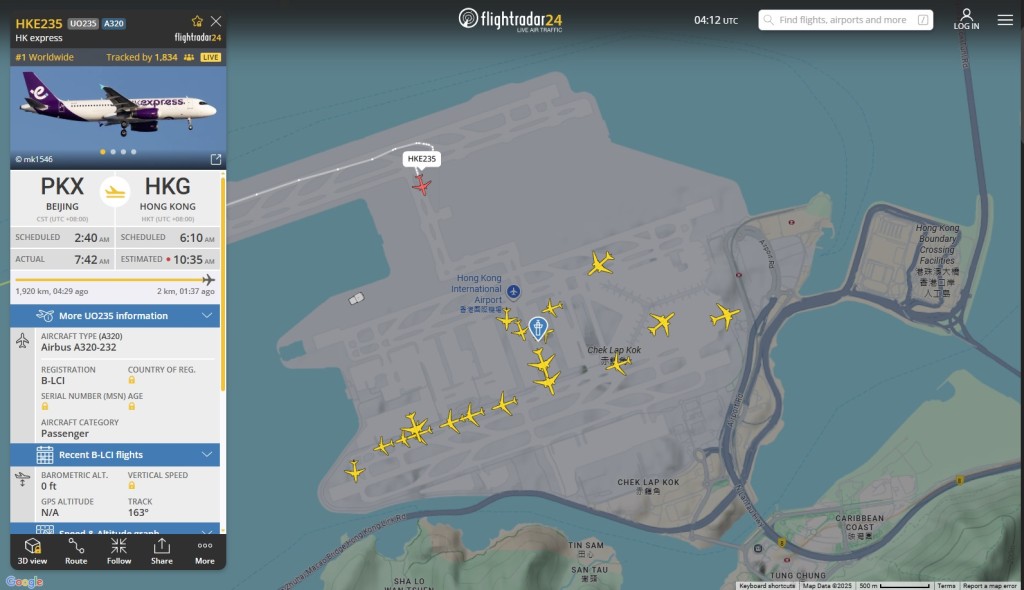
Task: Click the Google logo on map
Action: [24, 582]
